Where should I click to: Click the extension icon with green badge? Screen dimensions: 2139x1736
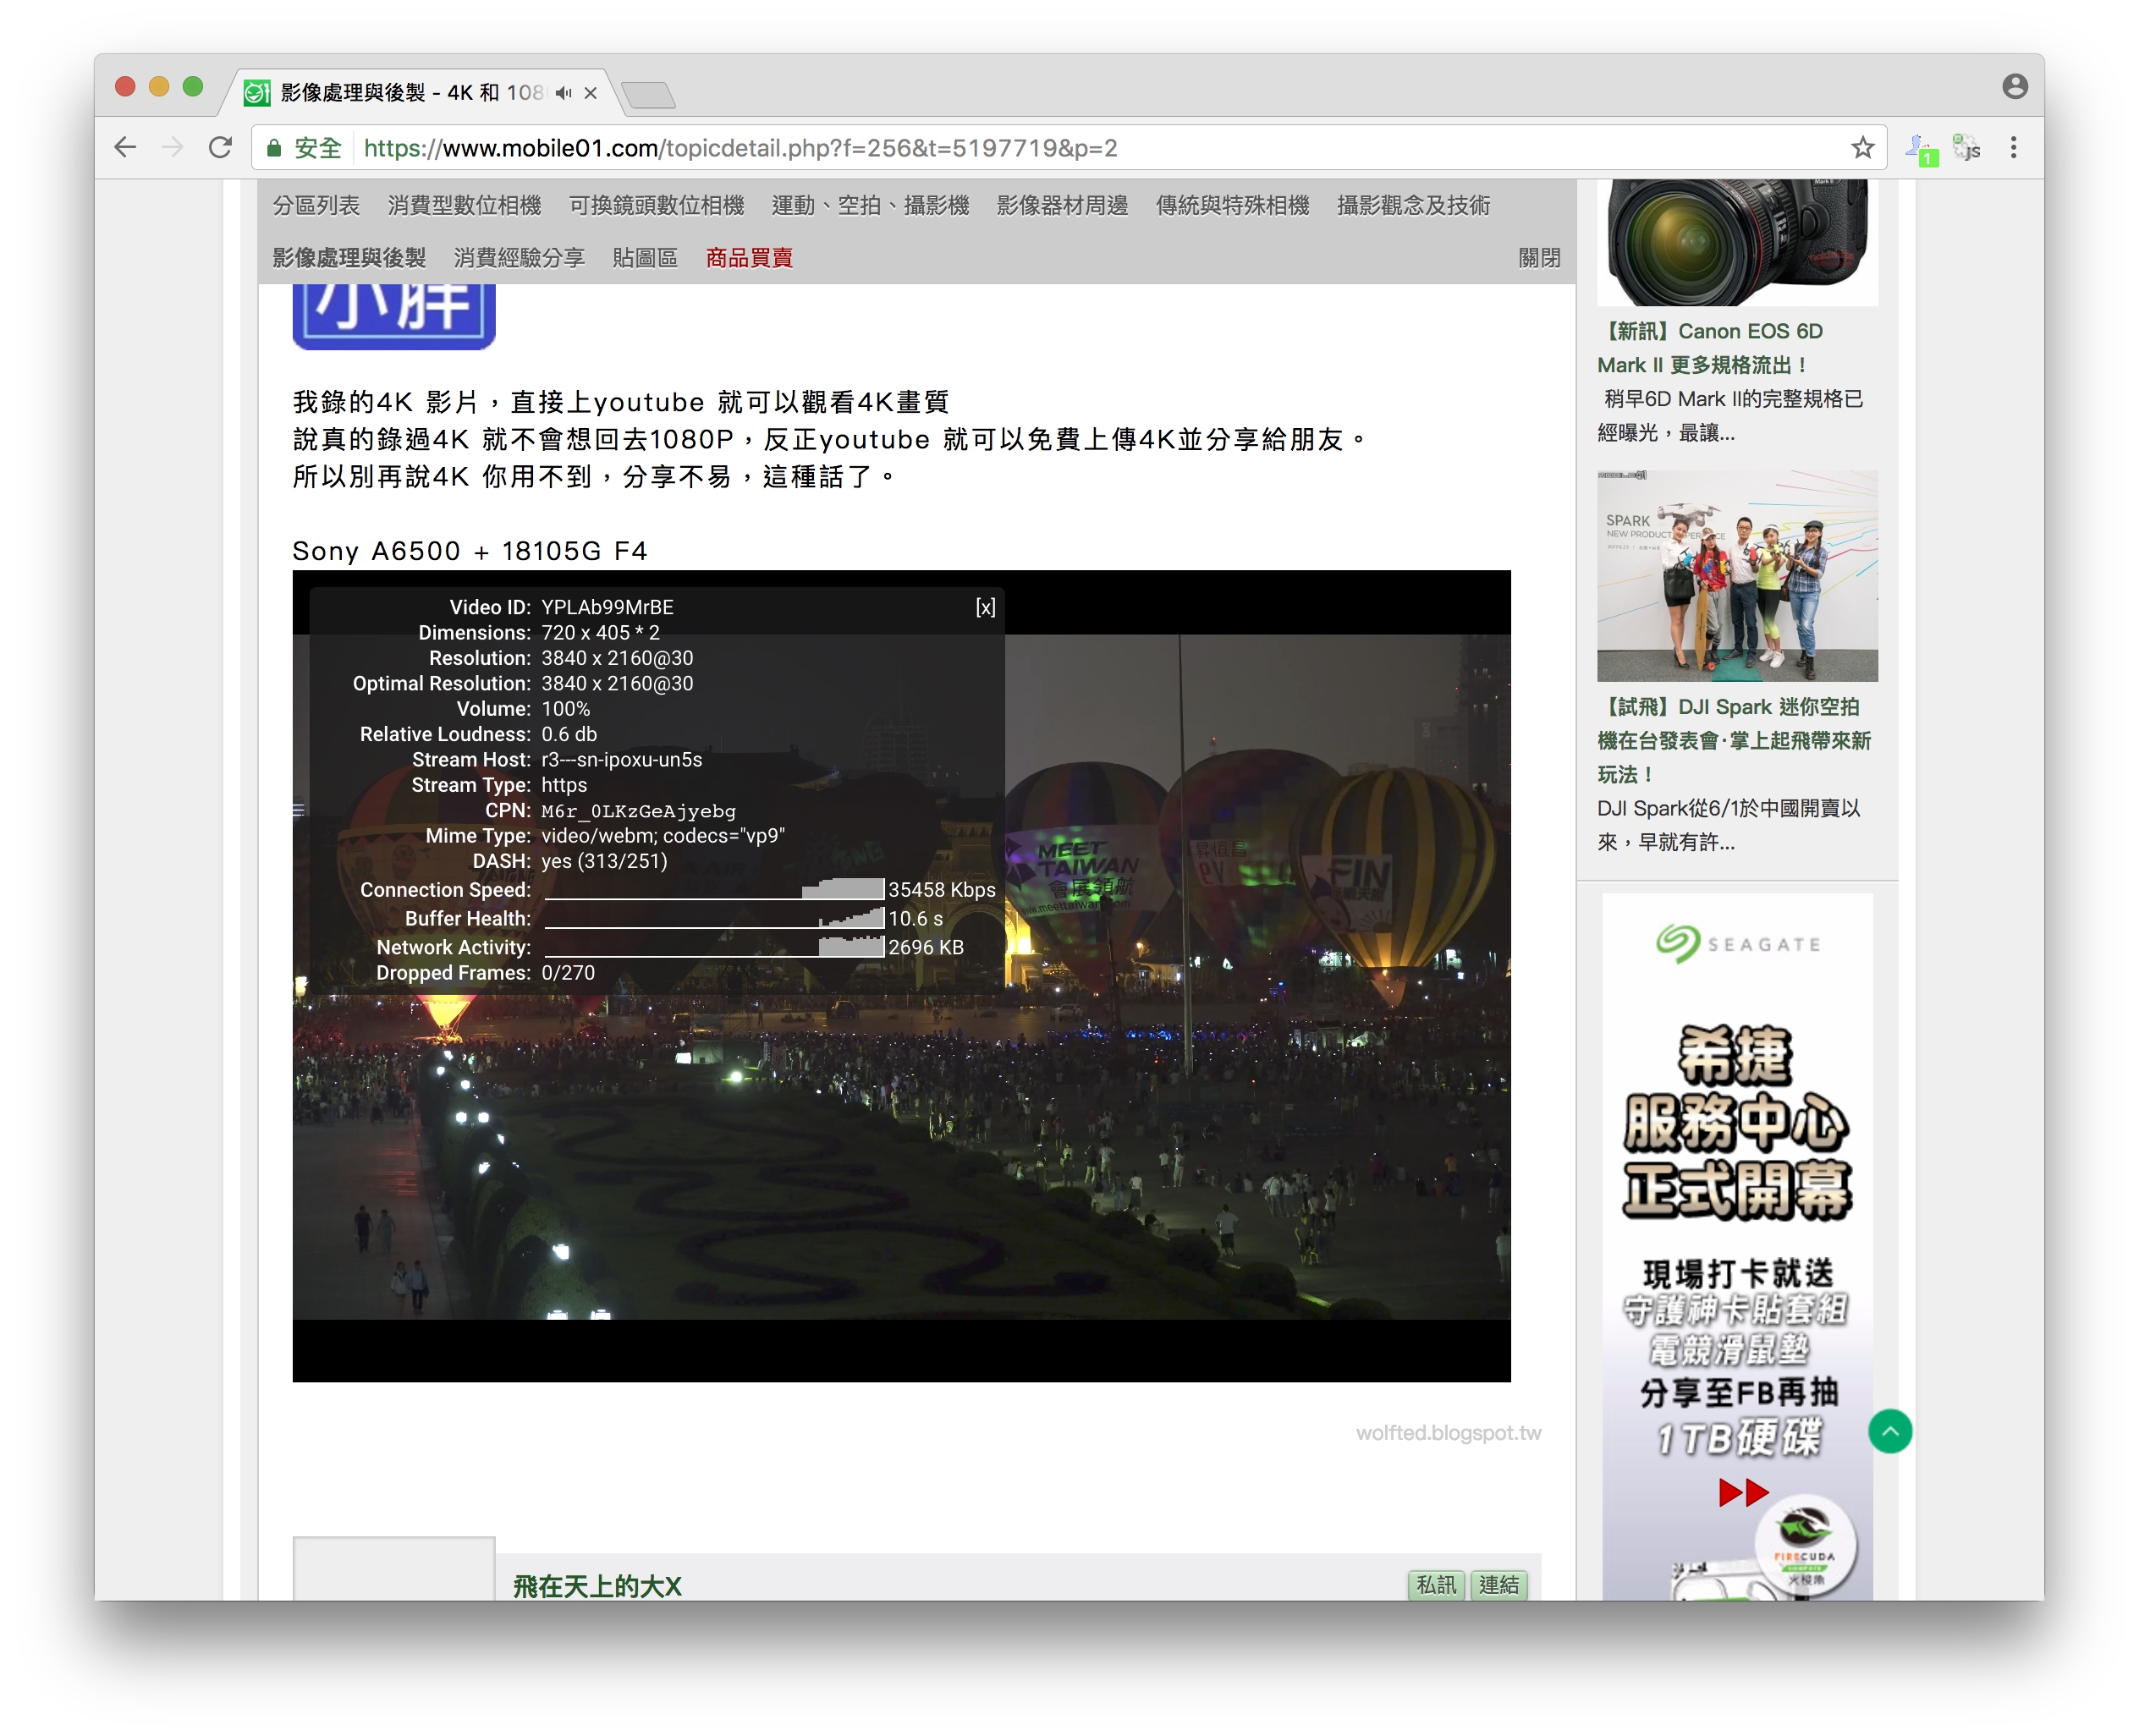click(x=1920, y=150)
